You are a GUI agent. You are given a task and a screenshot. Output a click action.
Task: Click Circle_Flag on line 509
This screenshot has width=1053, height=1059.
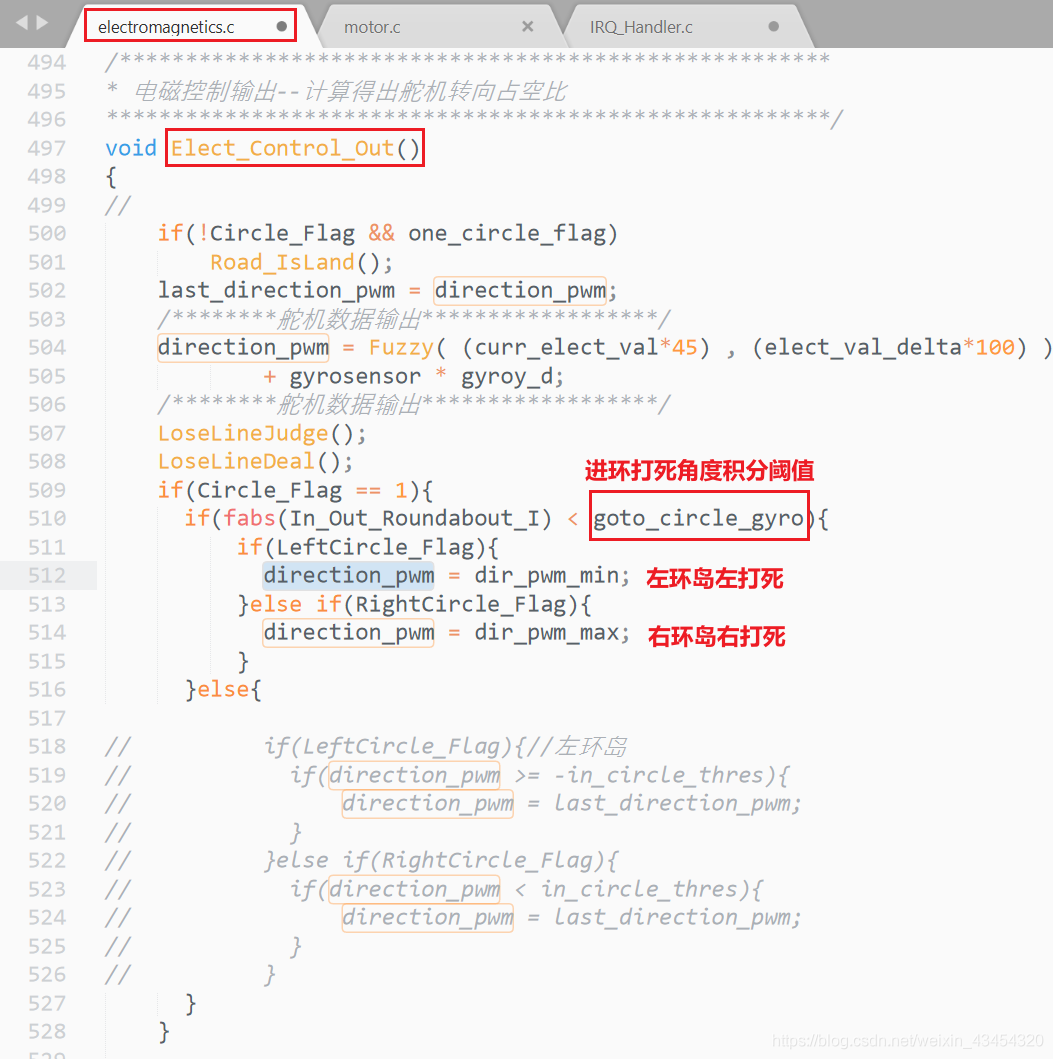click(x=269, y=490)
